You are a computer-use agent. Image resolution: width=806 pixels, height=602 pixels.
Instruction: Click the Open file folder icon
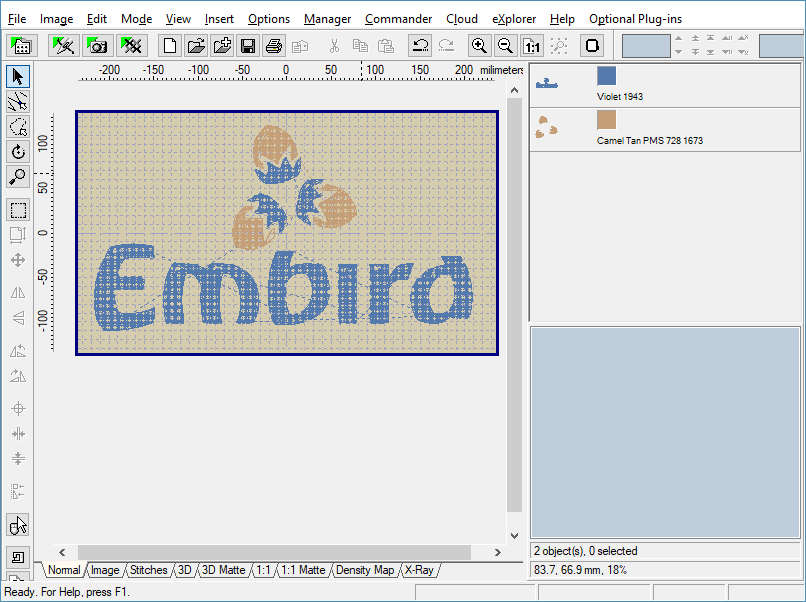coord(196,46)
